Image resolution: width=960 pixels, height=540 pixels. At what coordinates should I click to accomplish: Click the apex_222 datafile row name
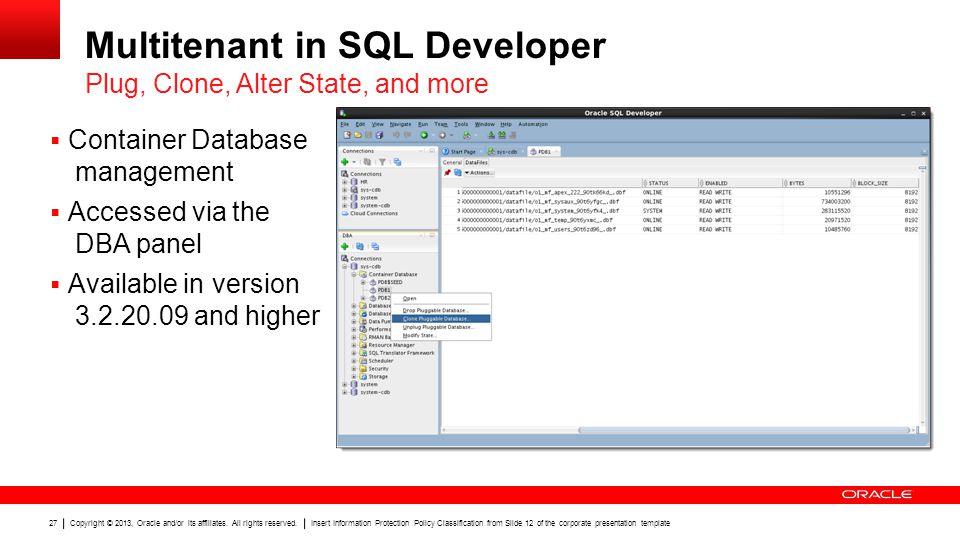pyautogui.click(x=543, y=192)
